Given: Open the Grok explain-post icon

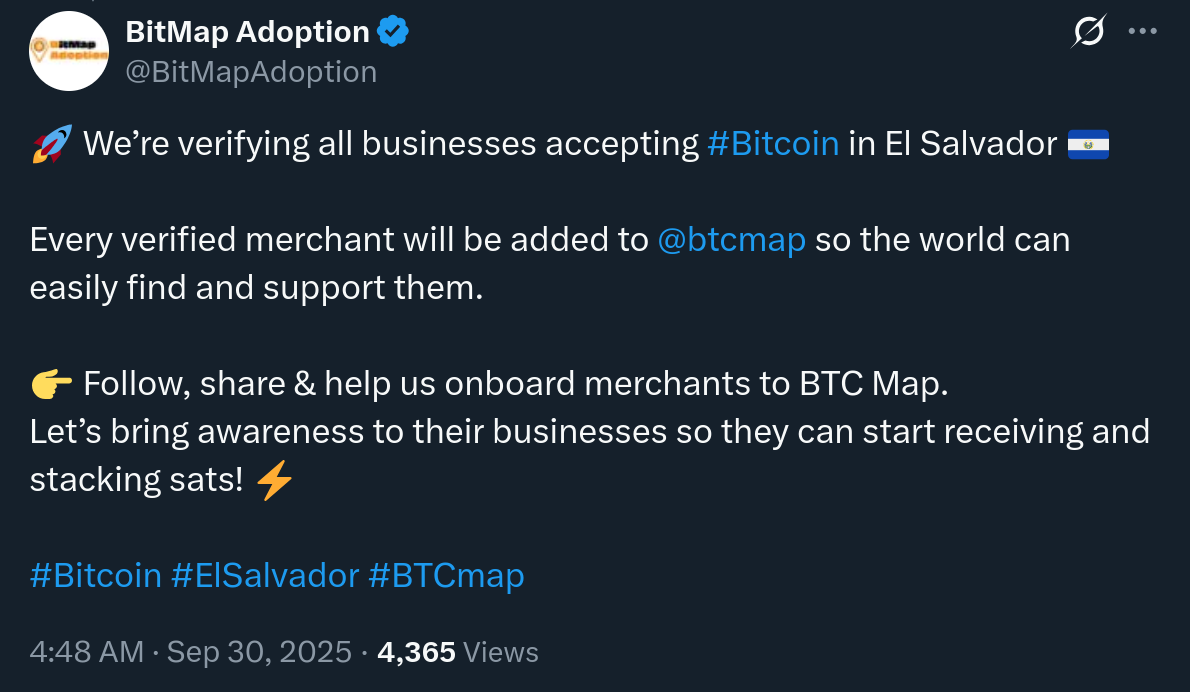Looking at the screenshot, I should click(1089, 33).
